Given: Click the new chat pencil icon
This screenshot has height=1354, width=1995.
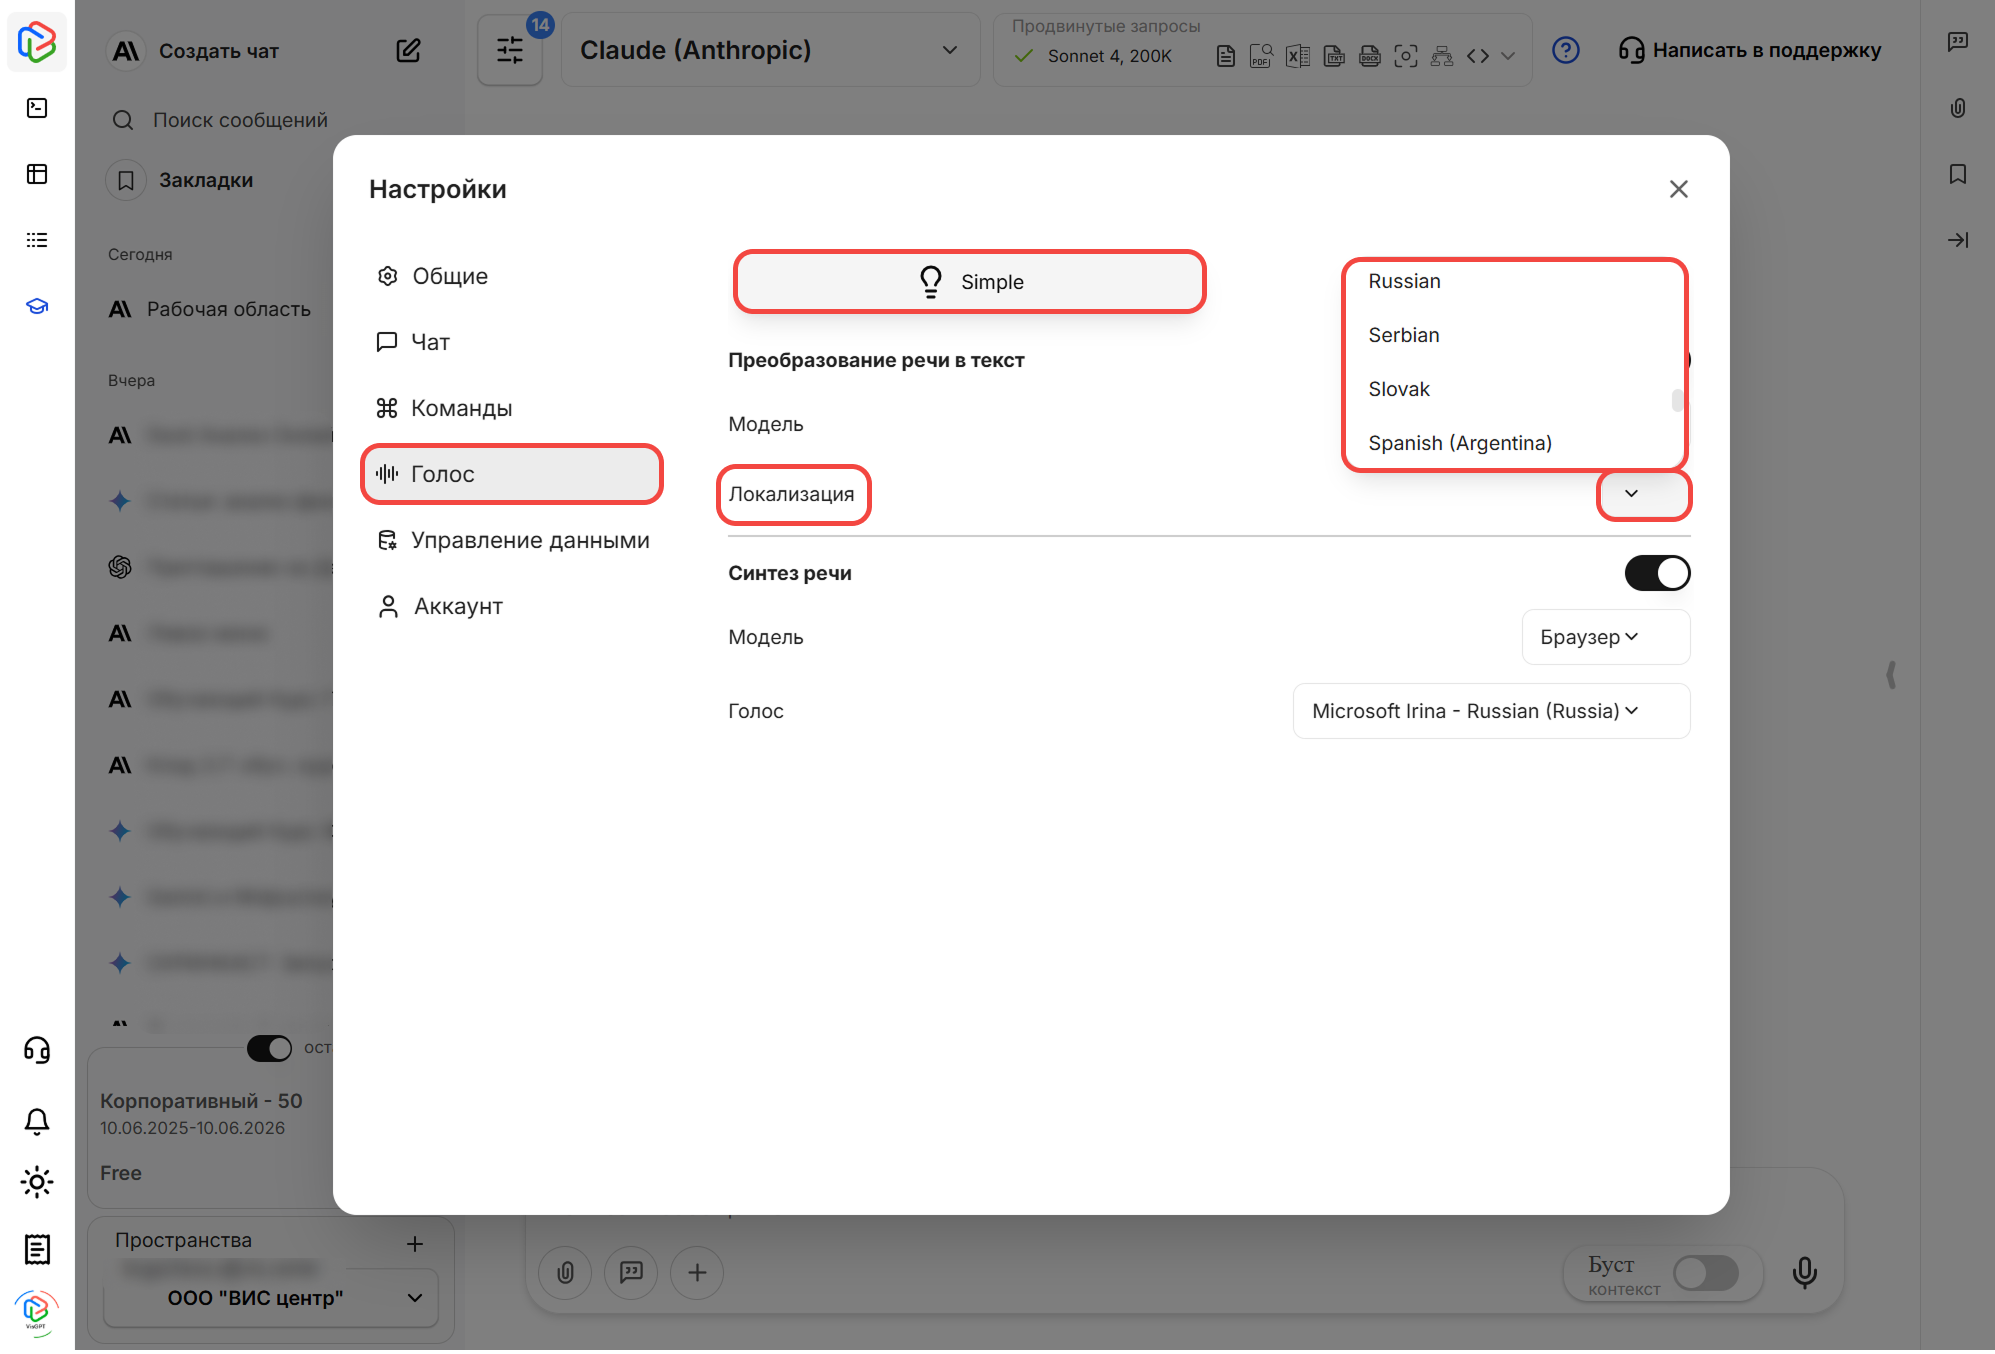Looking at the screenshot, I should tap(408, 50).
